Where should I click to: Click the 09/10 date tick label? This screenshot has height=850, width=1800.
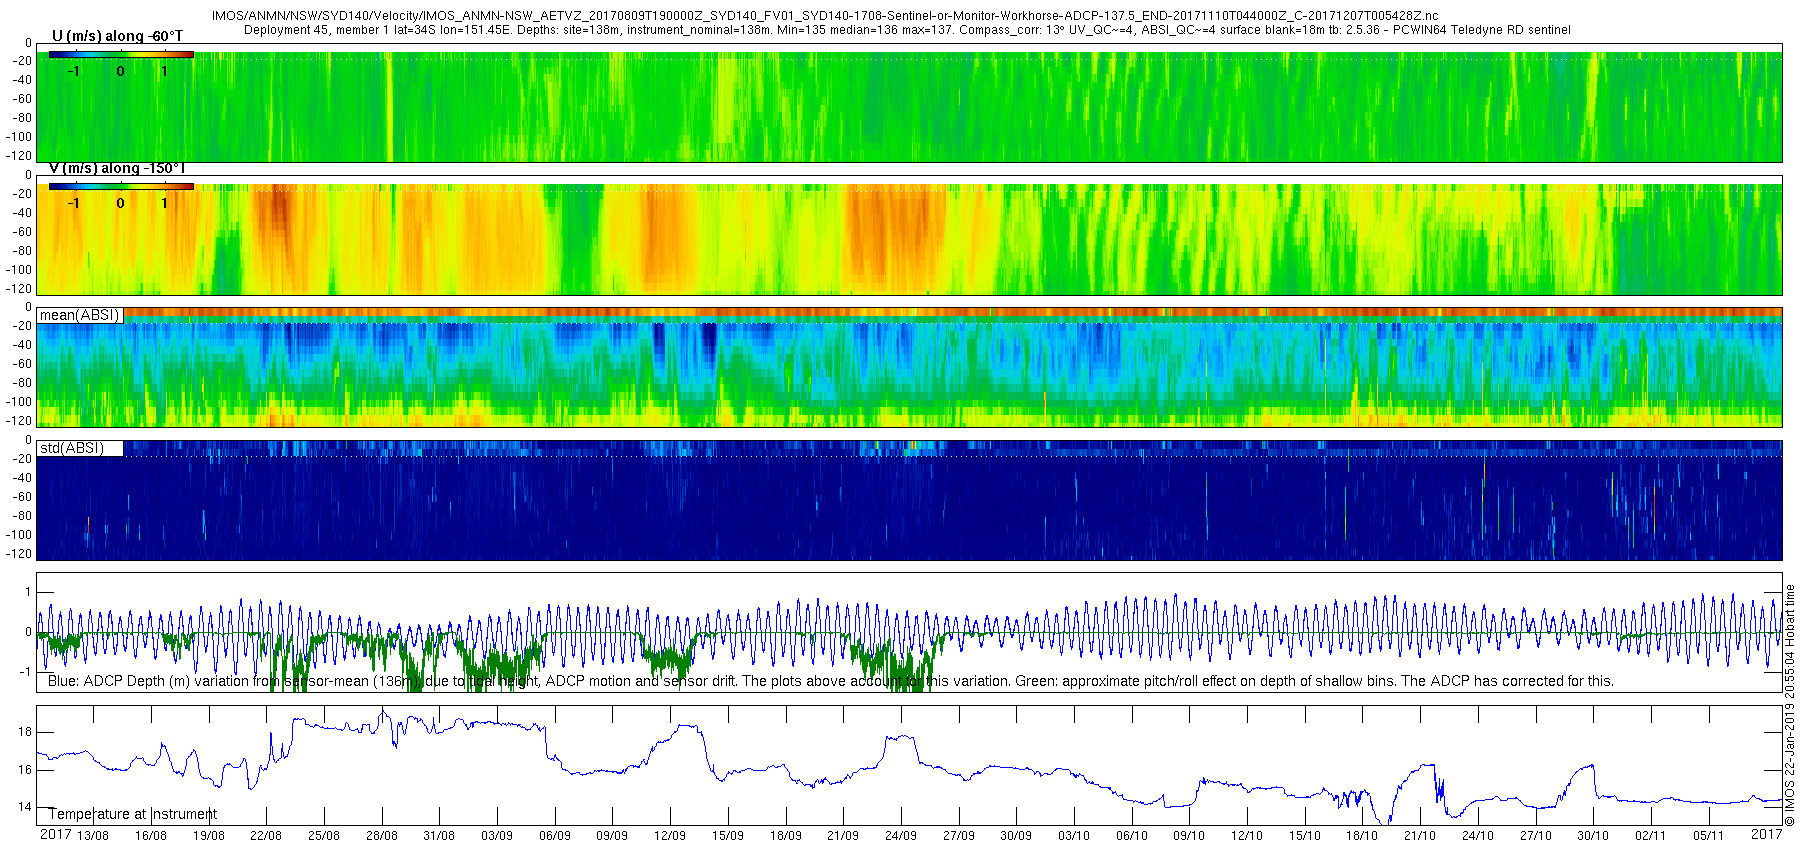(x=1189, y=835)
